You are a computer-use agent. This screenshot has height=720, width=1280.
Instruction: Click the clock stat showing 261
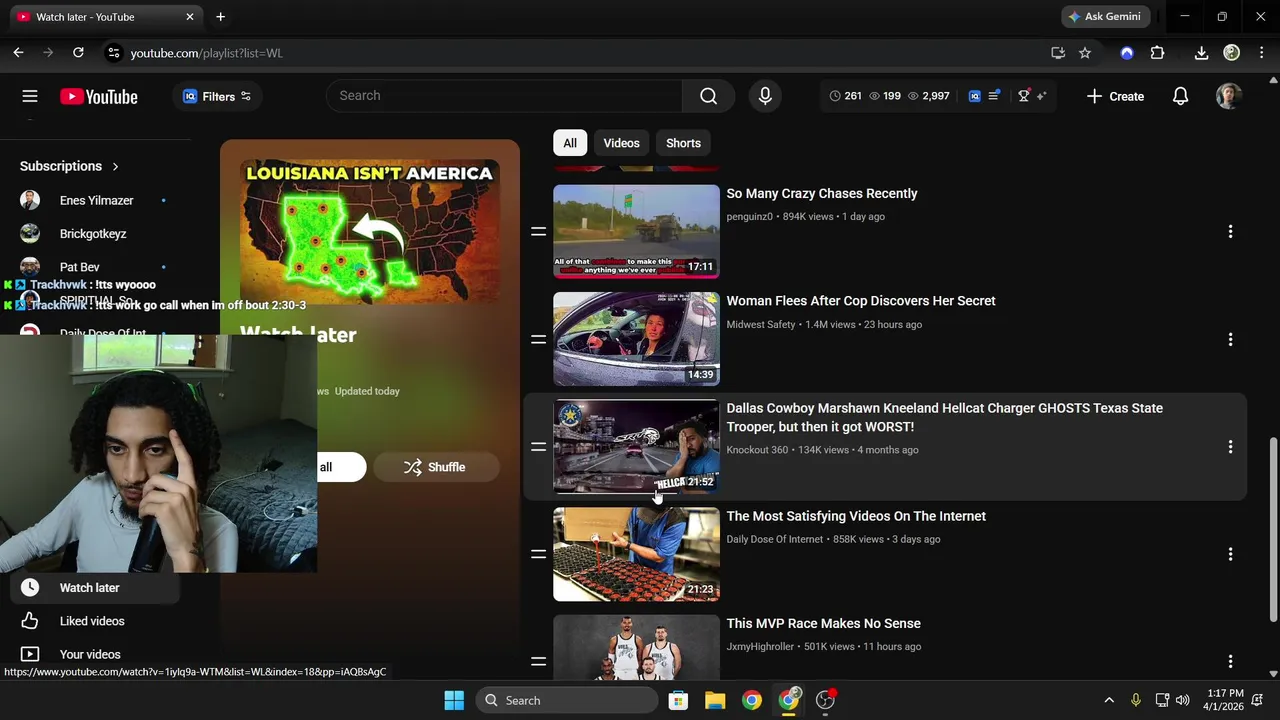[845, 96]
